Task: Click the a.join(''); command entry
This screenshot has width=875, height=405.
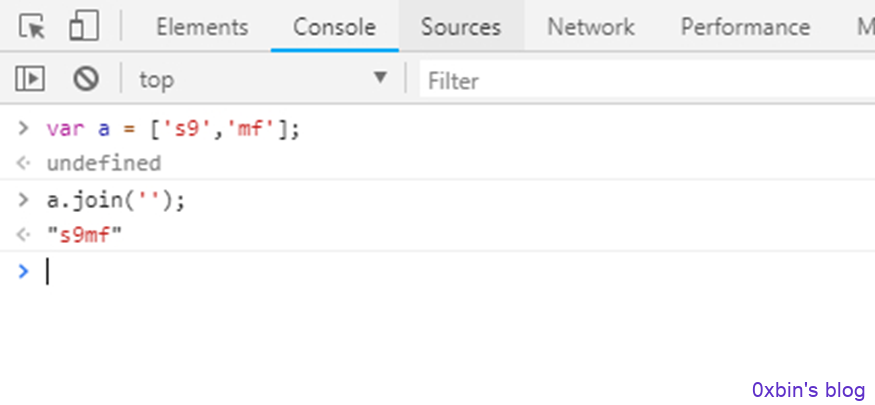Action: pos(116,200)
